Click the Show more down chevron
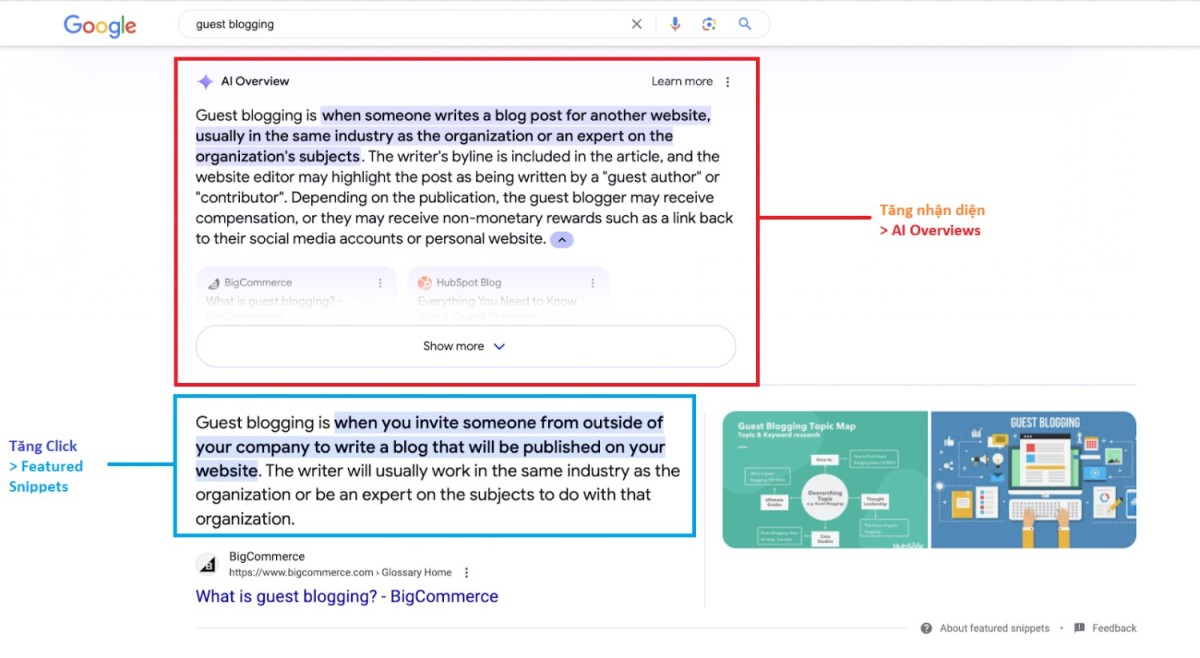Screen dimensions: 1200x658 tap(499, 346)
